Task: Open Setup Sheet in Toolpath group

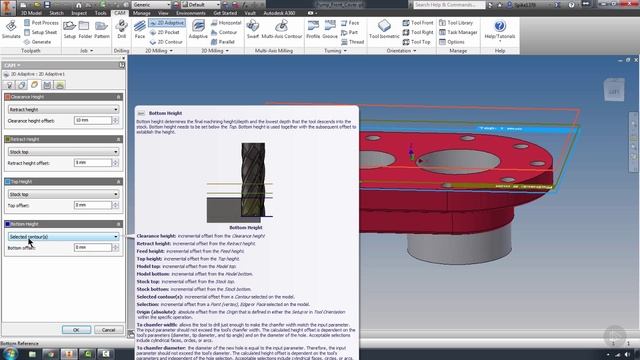Action: (40, 32)
